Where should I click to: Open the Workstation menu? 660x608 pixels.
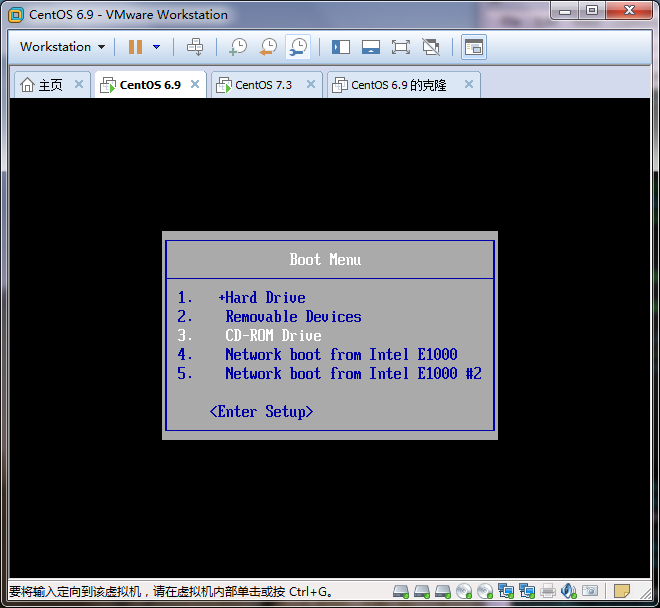coord(62,47)
